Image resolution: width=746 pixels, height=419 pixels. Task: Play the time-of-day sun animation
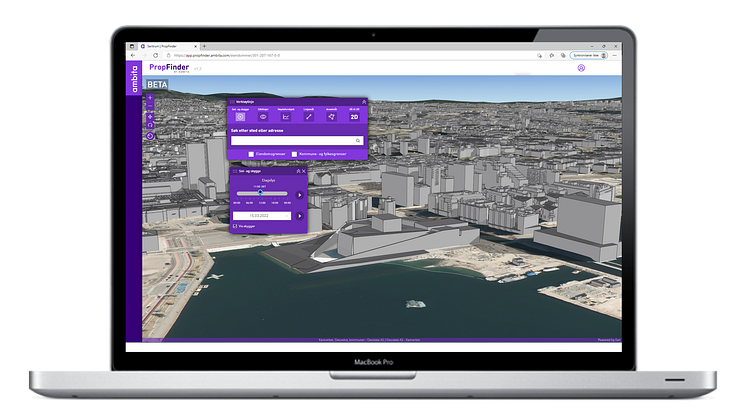click(x=299, y=195)
